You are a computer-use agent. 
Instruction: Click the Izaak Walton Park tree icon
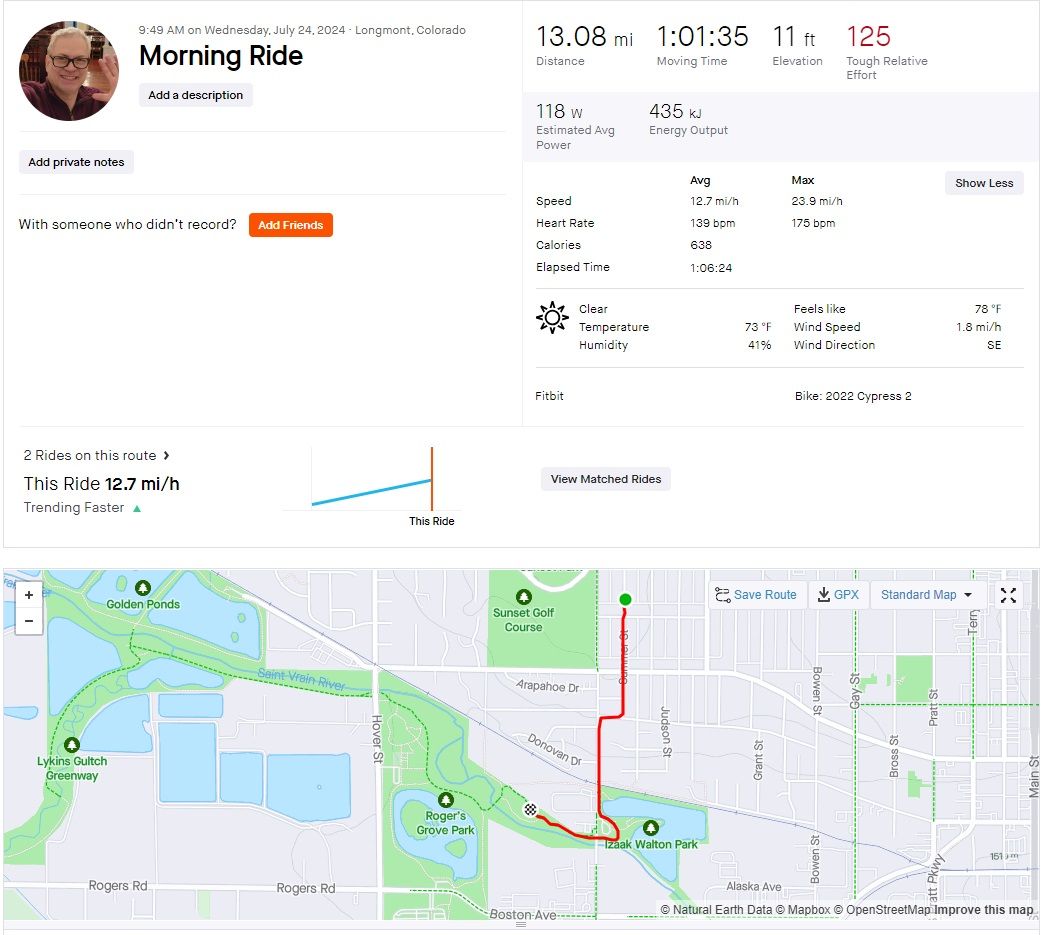(652, 828)
